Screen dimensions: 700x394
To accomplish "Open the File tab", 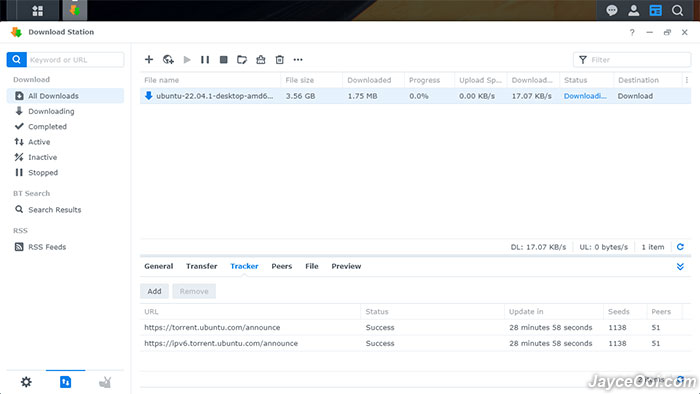I will pos(312,266).
